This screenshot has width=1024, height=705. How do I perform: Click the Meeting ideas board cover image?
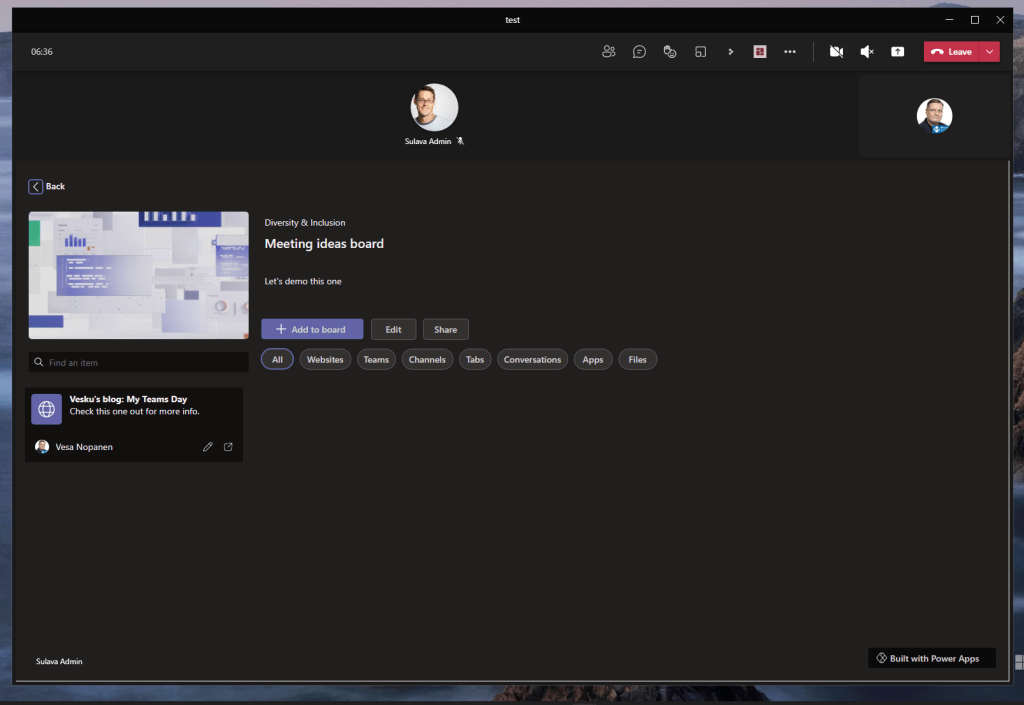[138, 275]
